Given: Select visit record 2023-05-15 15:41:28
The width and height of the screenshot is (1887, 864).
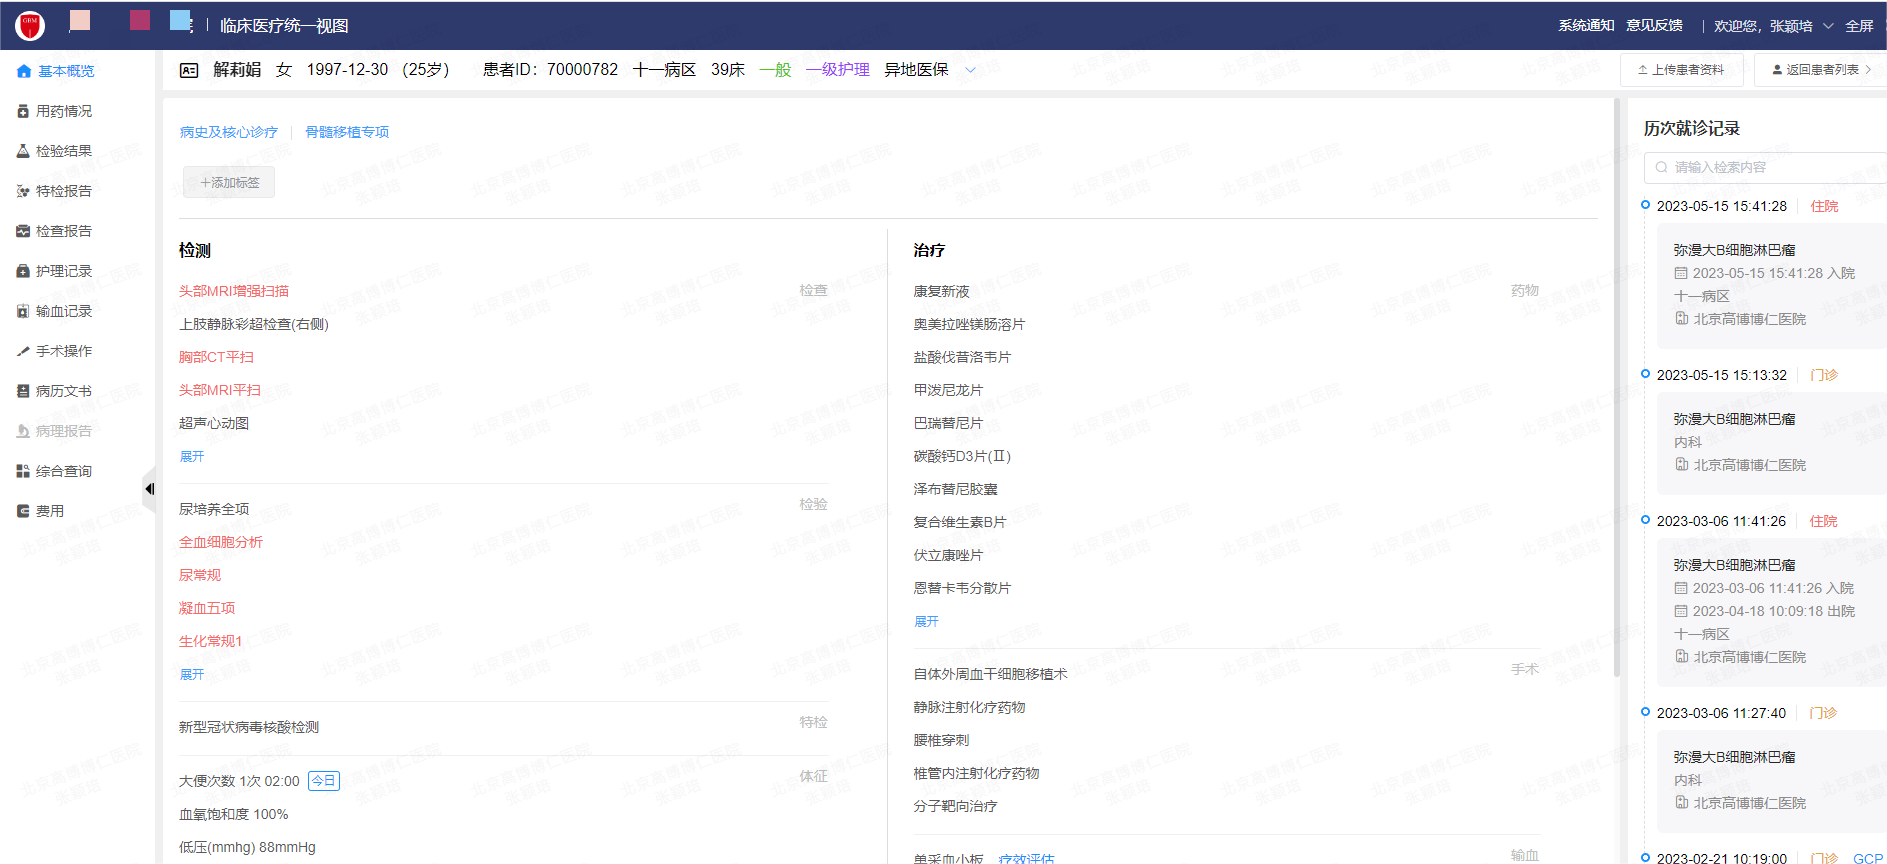Looking at the screenshot, I should click(x=1721, y=206).
